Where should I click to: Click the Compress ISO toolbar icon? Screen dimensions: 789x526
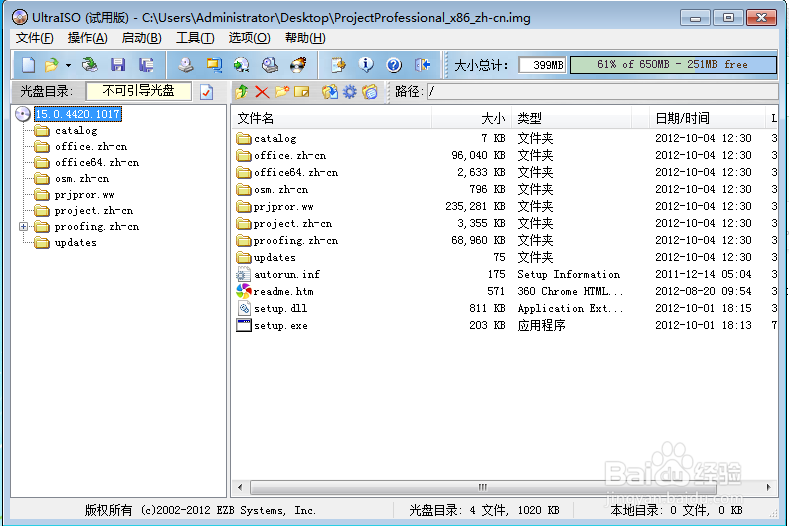pos(242,65)
